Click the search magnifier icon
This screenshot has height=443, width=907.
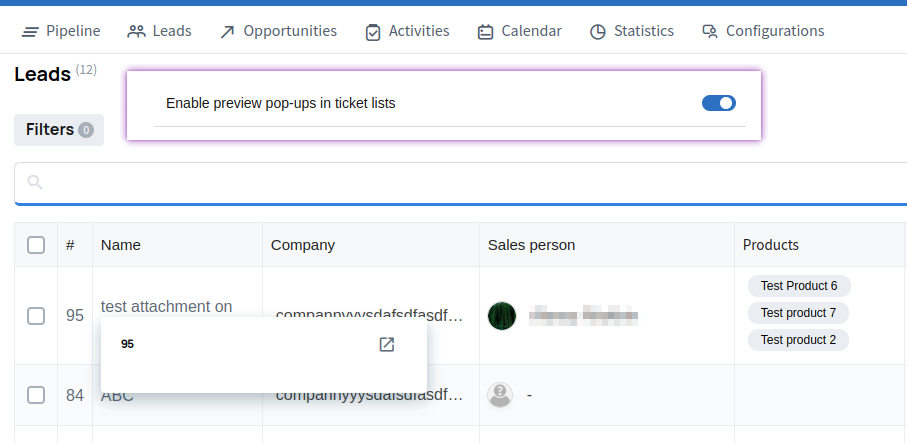pos(36,182)
